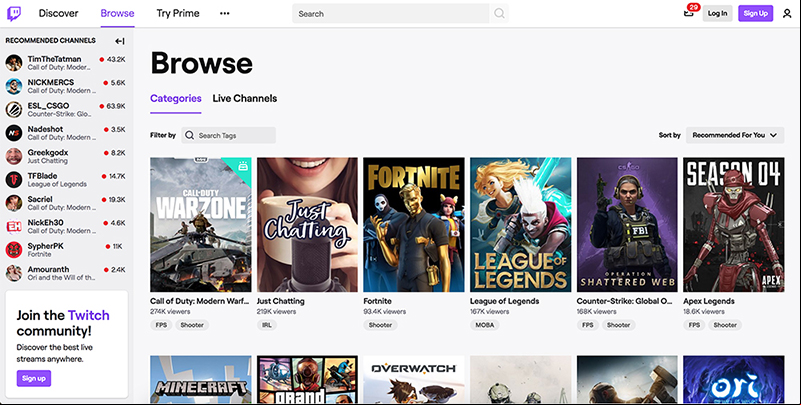This screenshot has height=405, width=801.
Task: Open the Recommended For You sort dropdown
Action: coord(735,135)
